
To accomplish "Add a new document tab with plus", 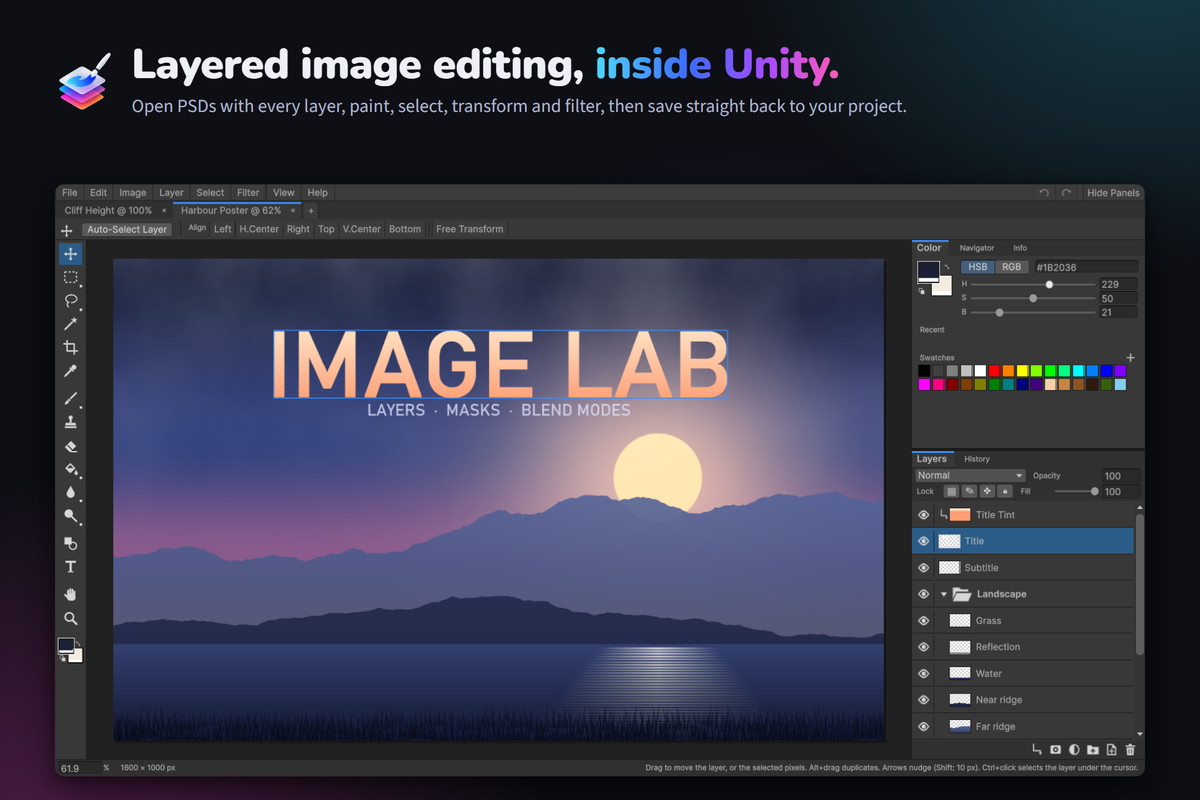I will 311,211.
